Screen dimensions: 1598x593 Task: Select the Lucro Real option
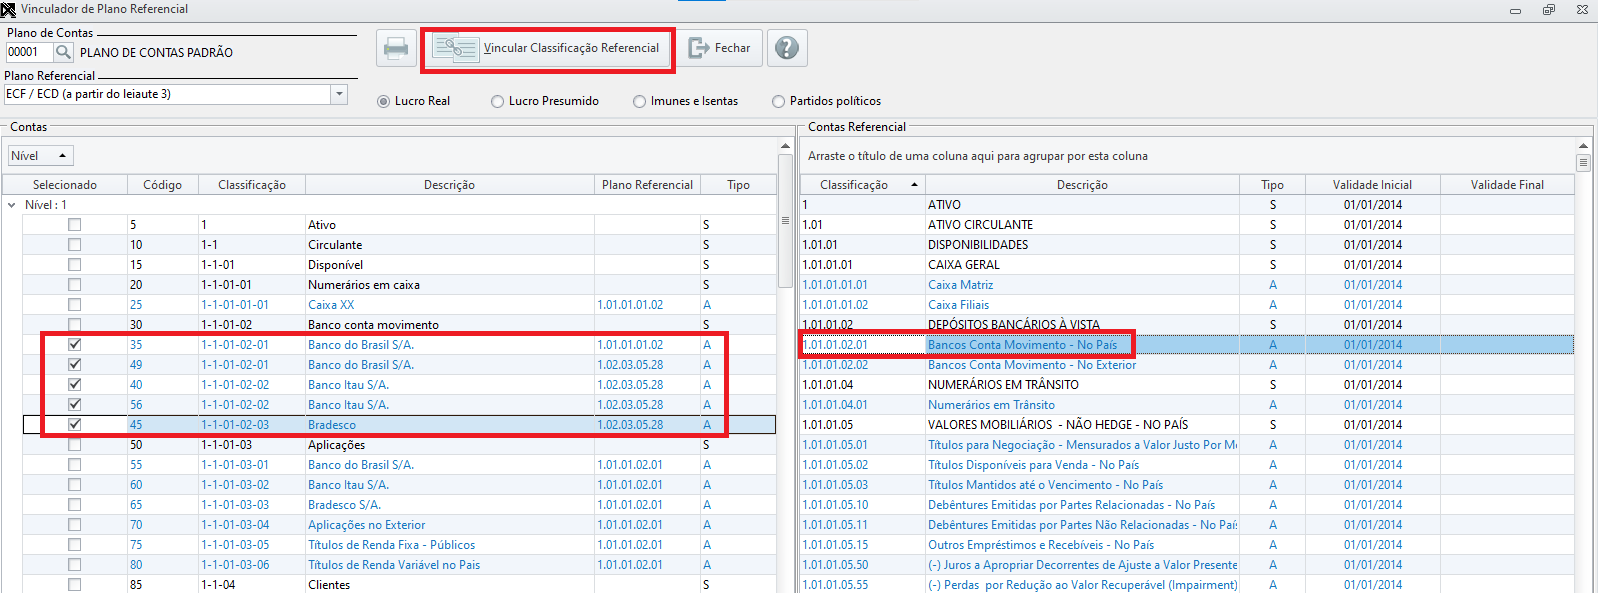414,101
